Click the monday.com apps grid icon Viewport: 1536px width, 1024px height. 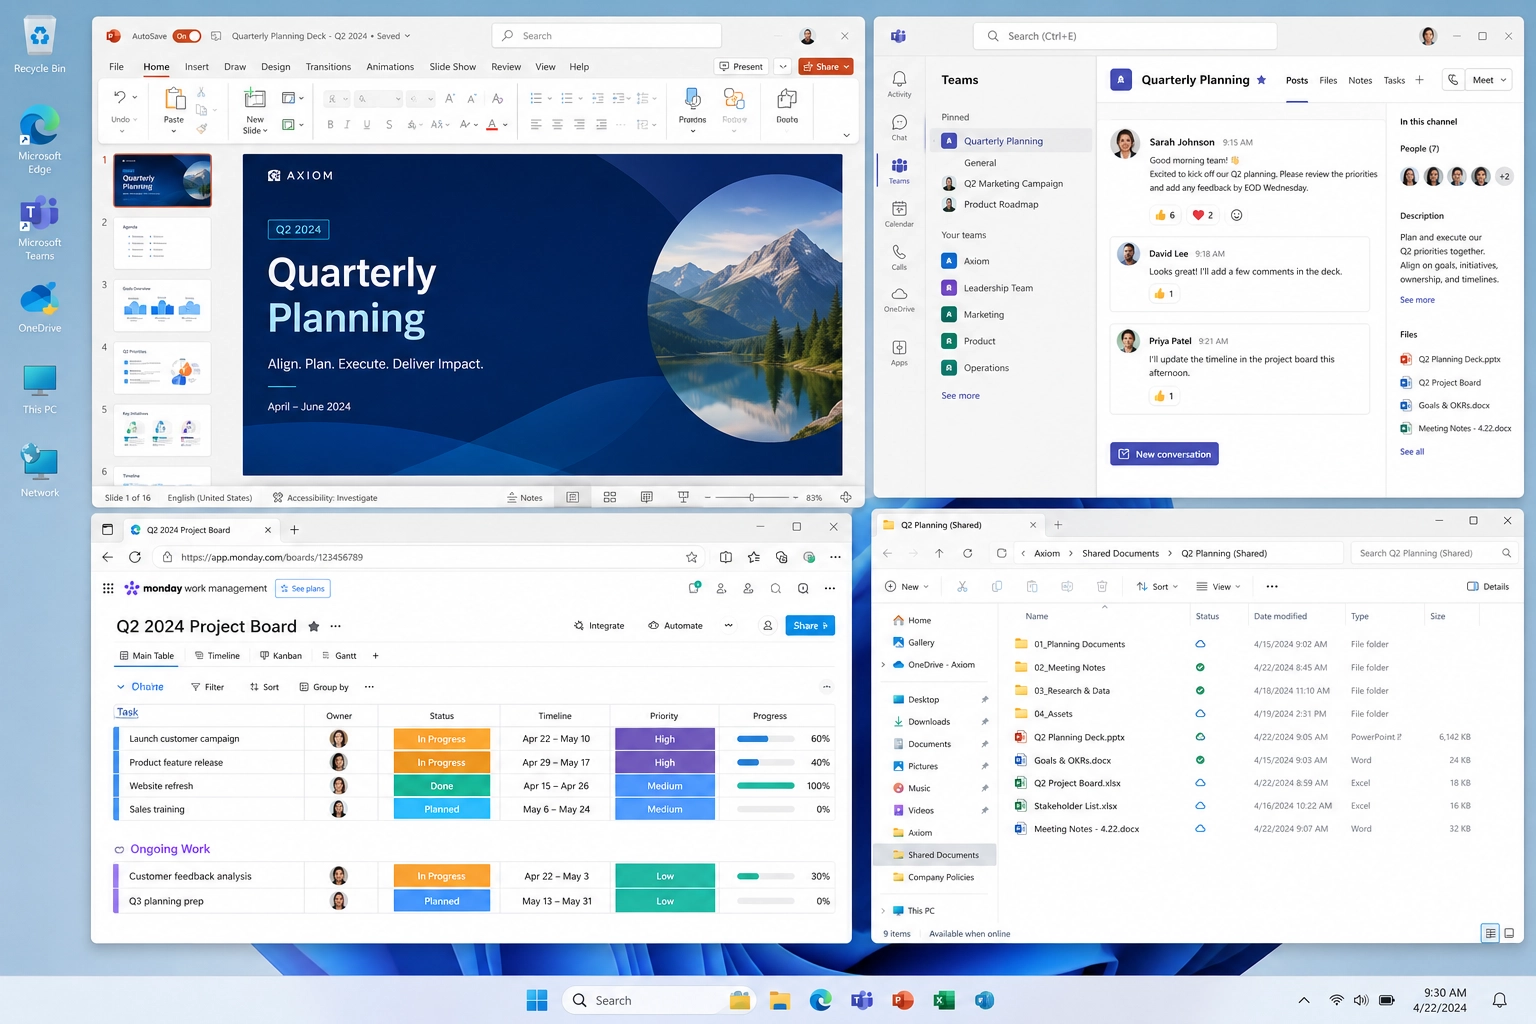tap(108, 588)
